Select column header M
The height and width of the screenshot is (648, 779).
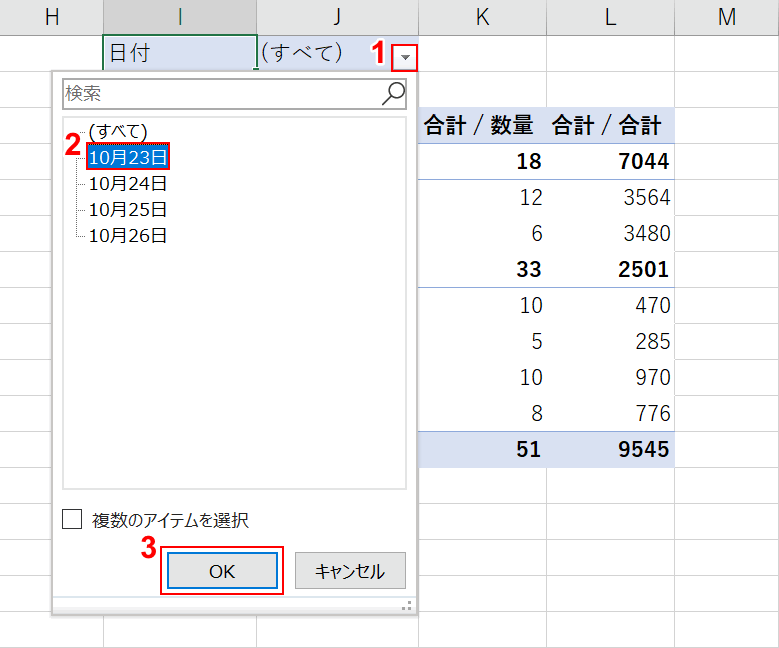tap(726, 16)
